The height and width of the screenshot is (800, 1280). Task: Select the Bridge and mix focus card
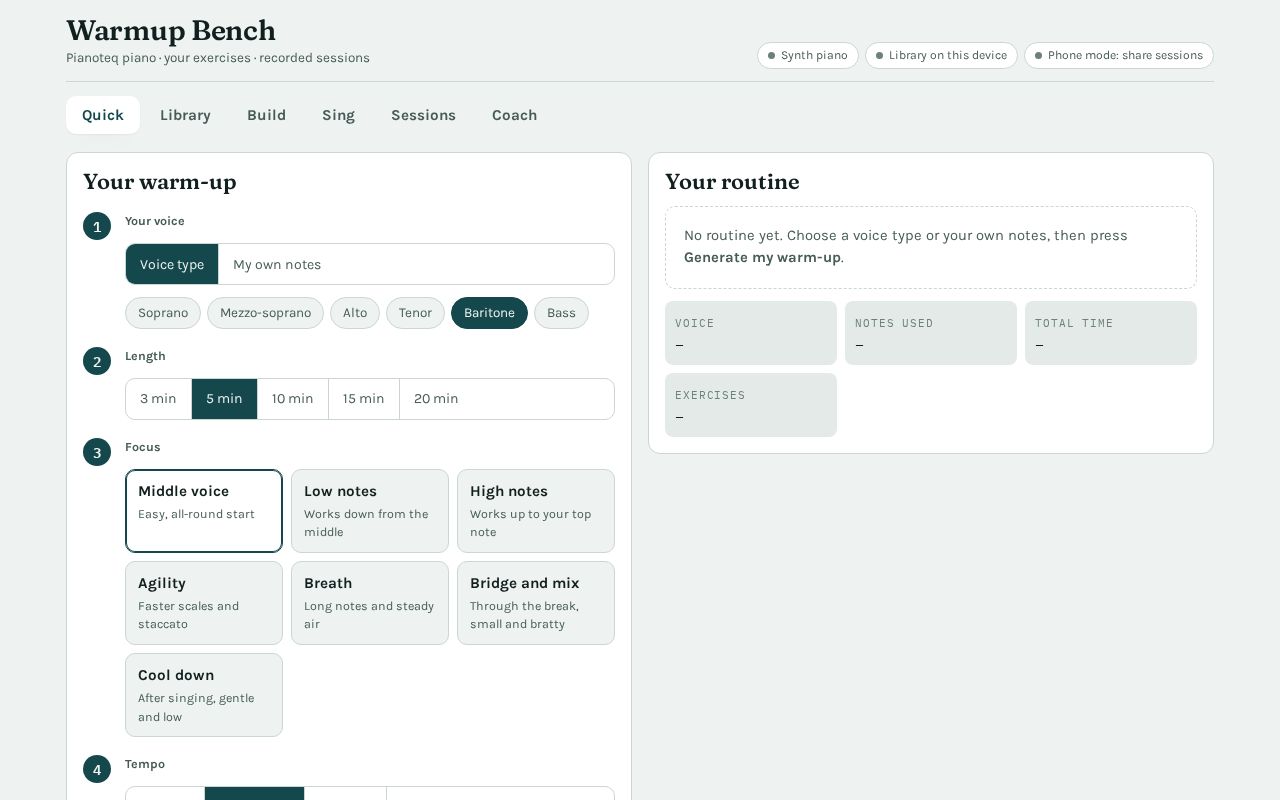click(x=536, y=603)
